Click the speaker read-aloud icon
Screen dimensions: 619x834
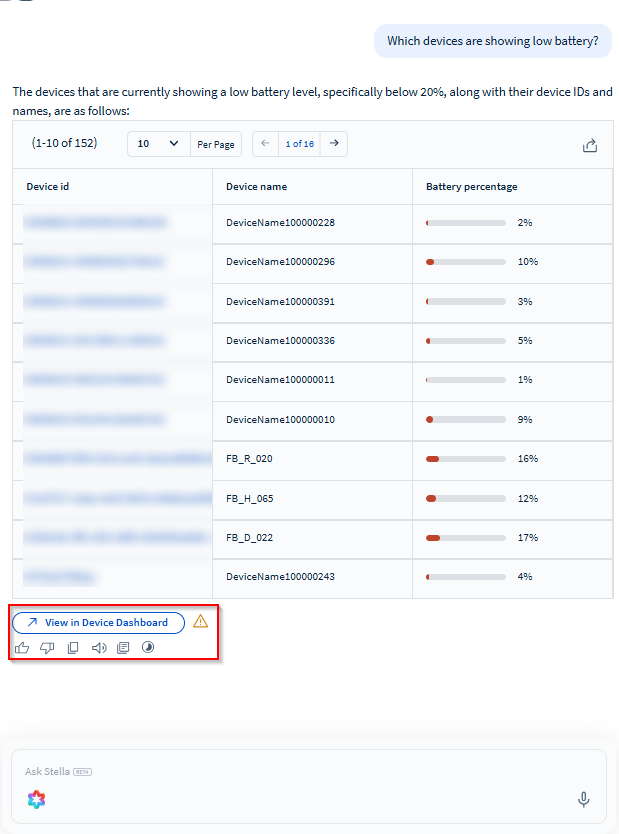pyautogui.click(x=99, y=648)
